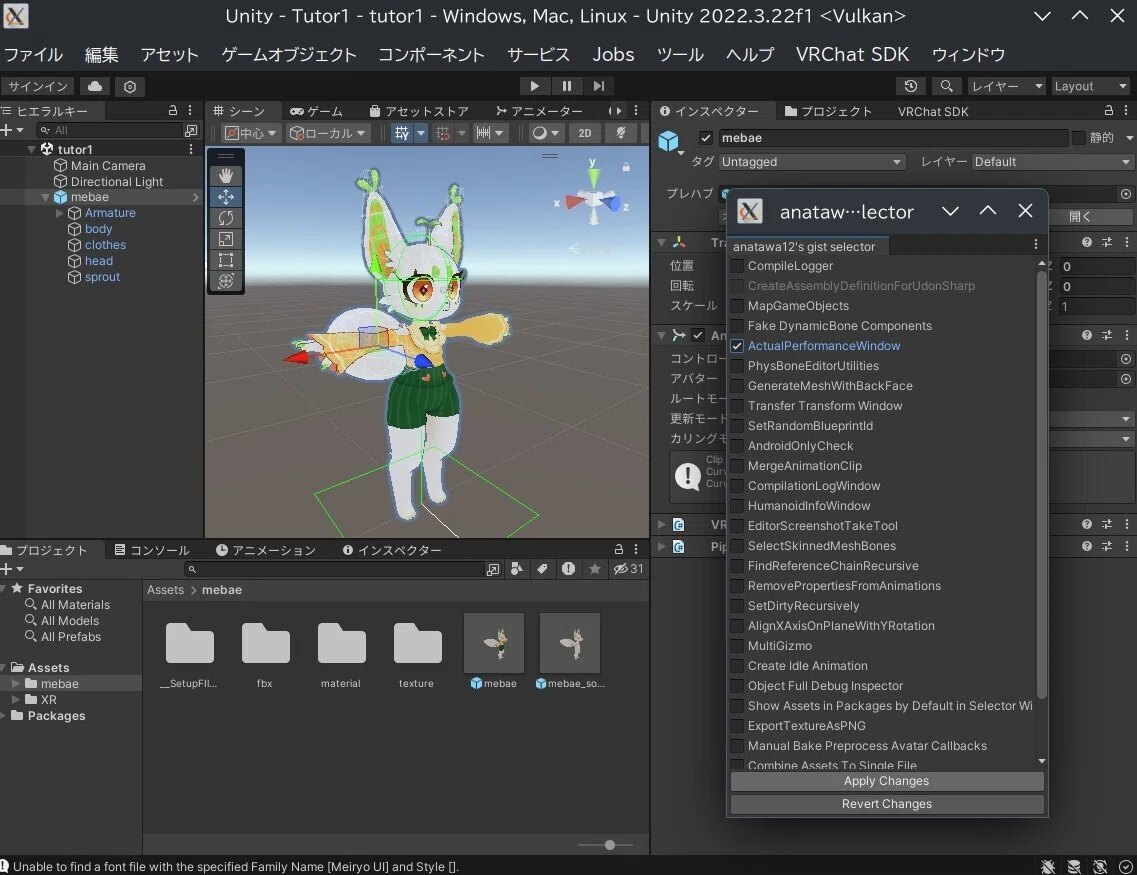
Task: Click the Play button
Action: pos(534,86)
